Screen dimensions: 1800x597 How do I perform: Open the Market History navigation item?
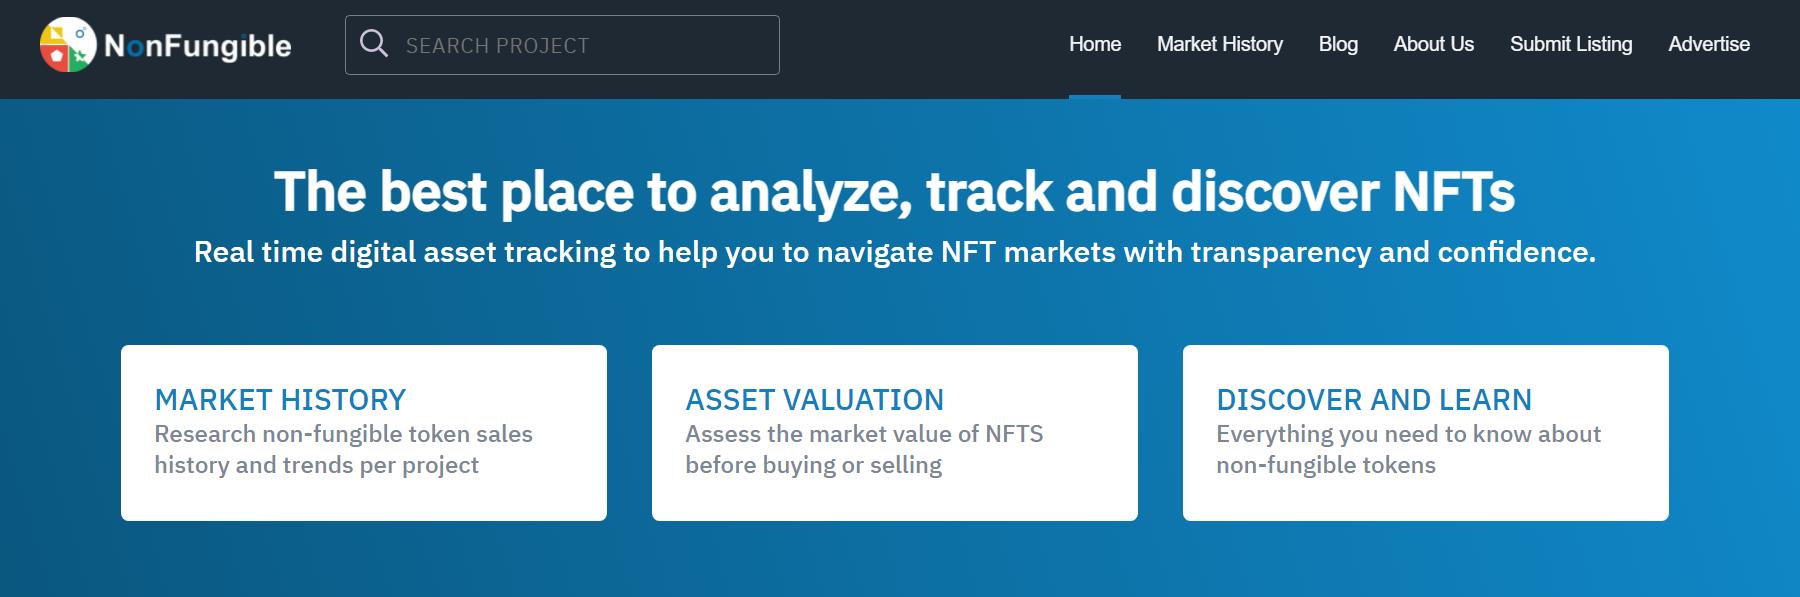pos(1218,44)
